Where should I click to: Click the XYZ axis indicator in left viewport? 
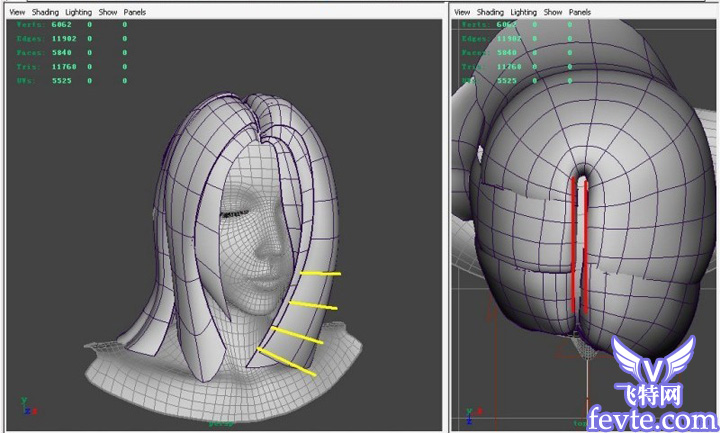click(28, 406)
